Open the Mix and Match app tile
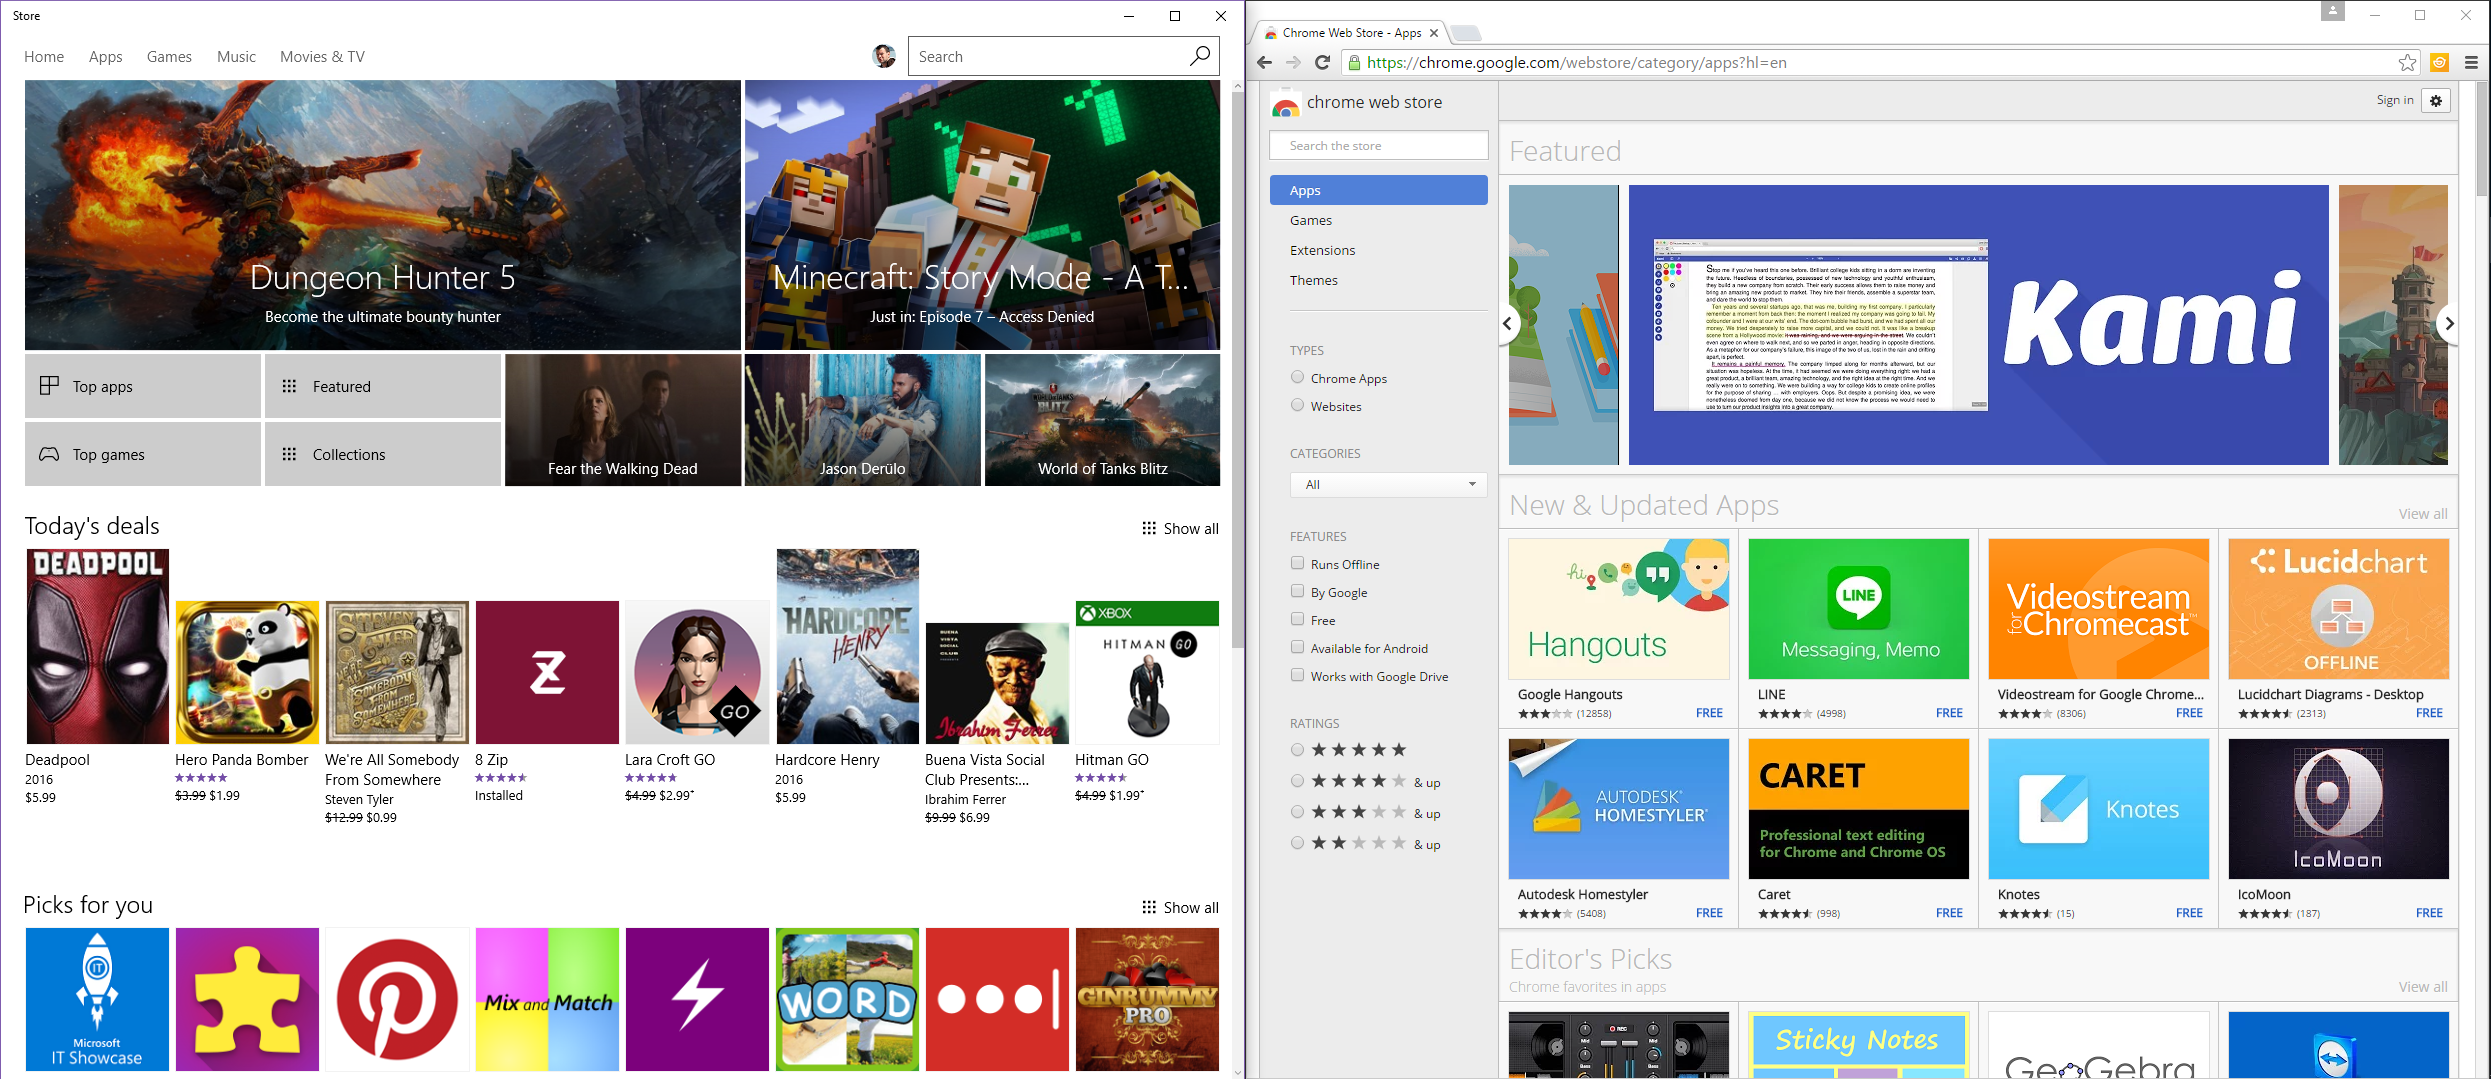The width and height of the screenshot is (2491, 1079). click(547, 999)
